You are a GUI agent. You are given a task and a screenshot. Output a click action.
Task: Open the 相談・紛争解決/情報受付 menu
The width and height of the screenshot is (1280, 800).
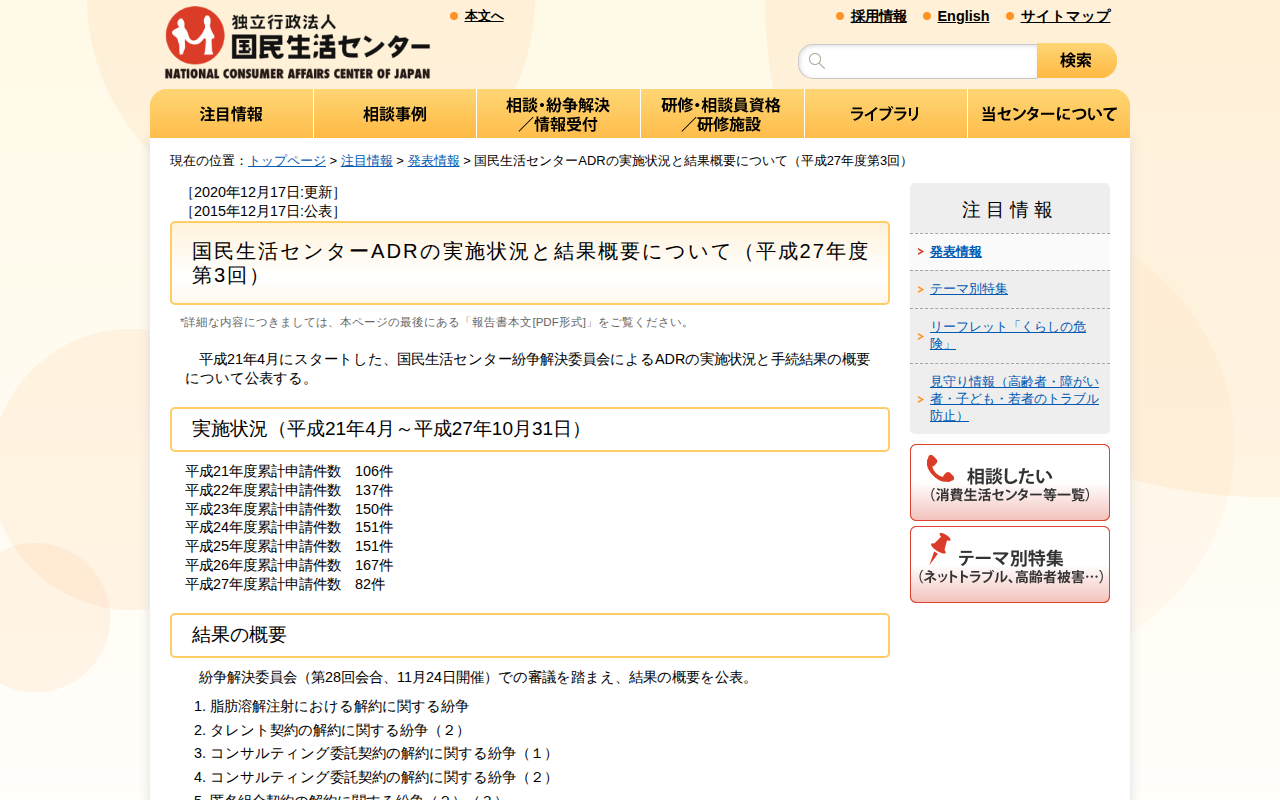[x=558, y=114]
